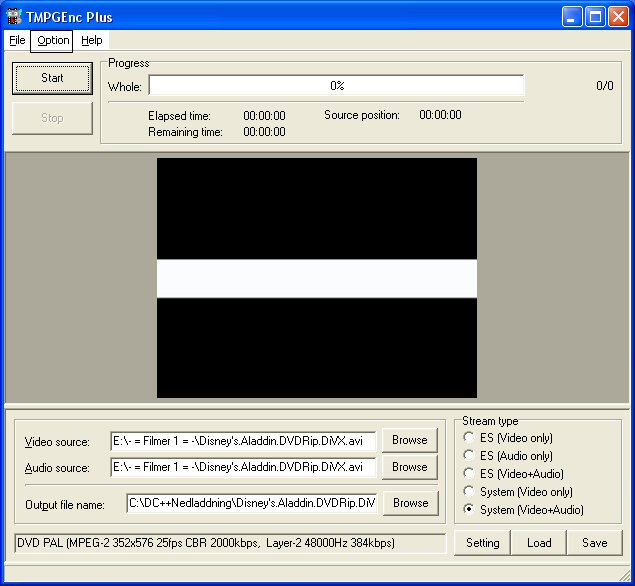This screenshot has width=635, height=586.
Task: Click the TMPGEnc Plus title bar app icon
Action: click(x=14, y=17)
